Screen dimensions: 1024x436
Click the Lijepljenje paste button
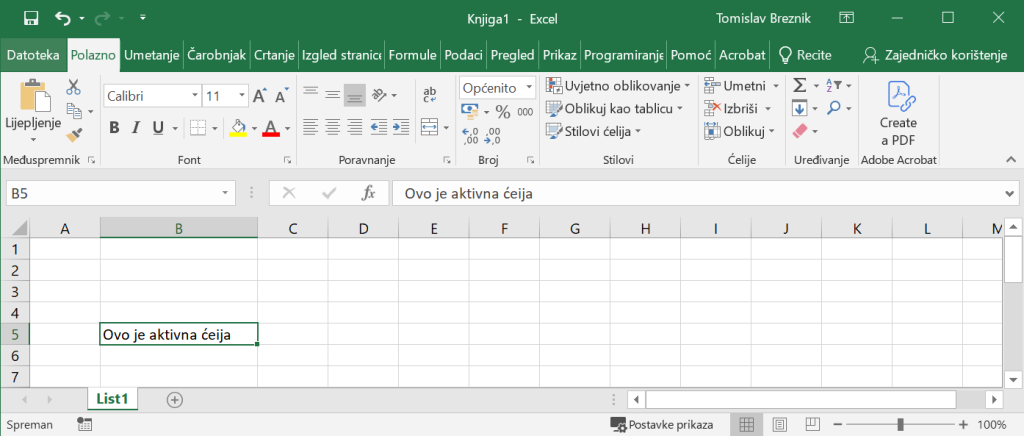point(34,110)
